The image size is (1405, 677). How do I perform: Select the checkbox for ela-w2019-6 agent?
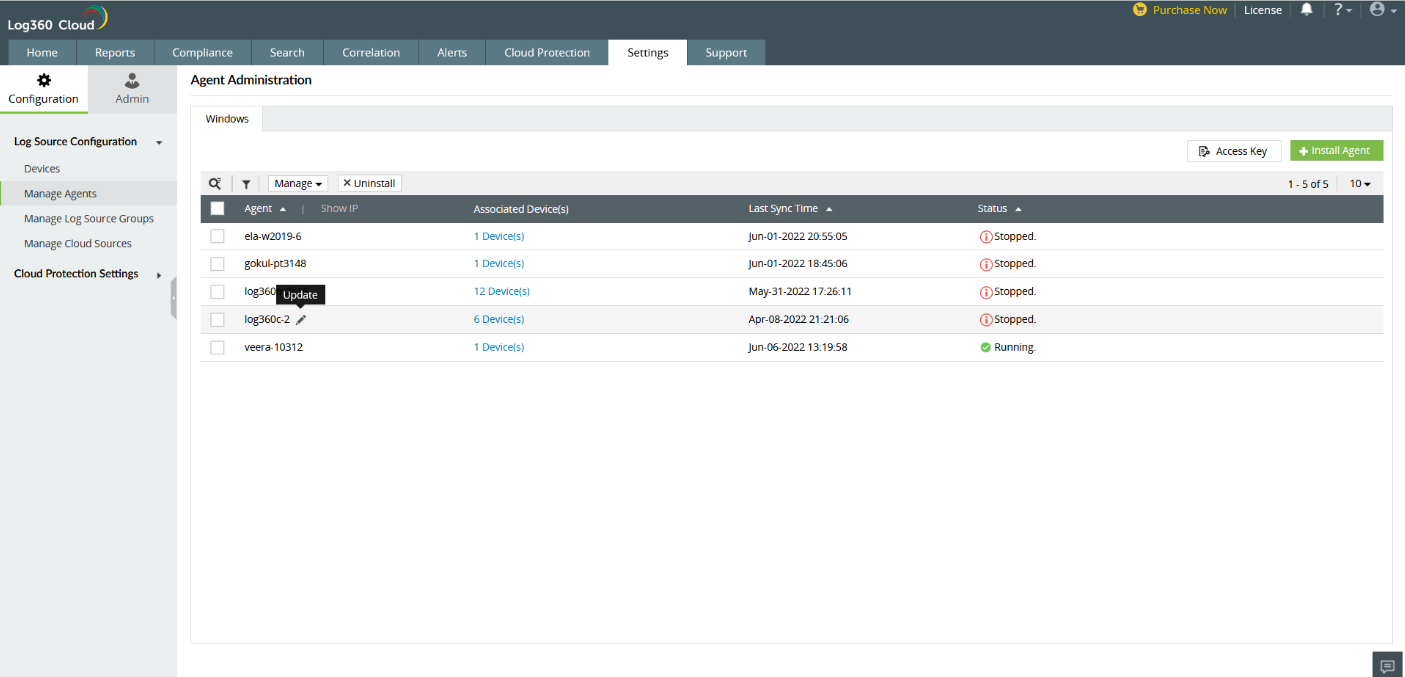tap(217, 236)
